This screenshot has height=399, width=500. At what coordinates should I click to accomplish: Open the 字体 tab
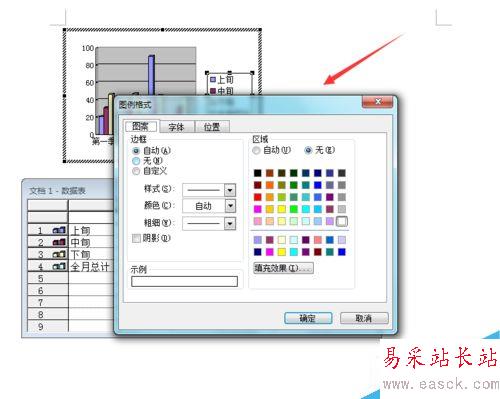click(x=176, y=127)
